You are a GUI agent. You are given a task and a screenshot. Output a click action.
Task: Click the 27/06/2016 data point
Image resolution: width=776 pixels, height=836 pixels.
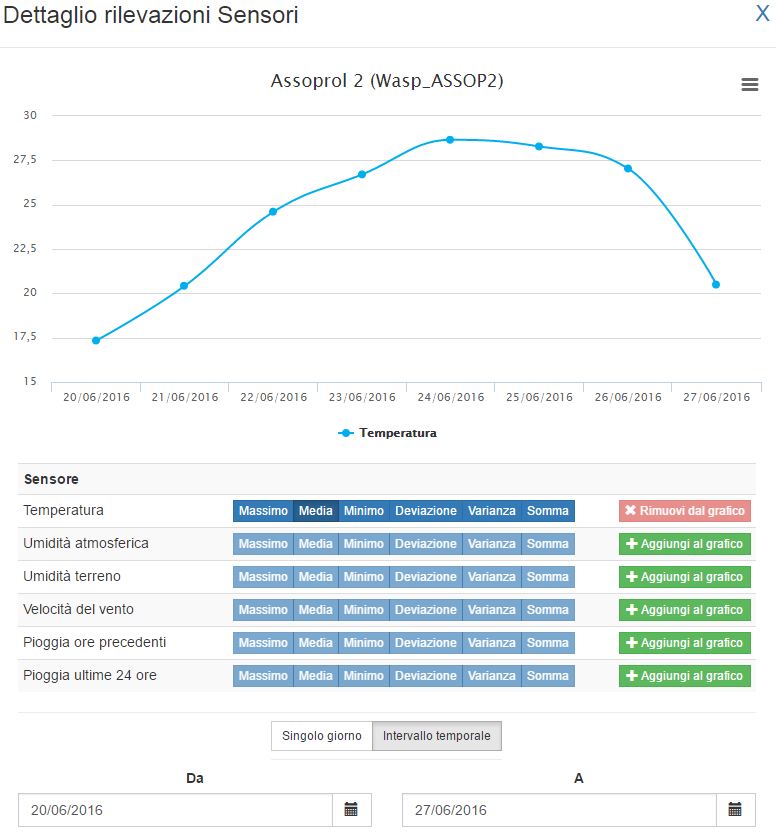[x=716, y=285]
